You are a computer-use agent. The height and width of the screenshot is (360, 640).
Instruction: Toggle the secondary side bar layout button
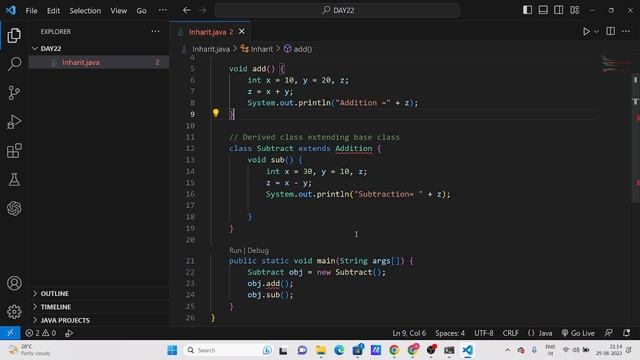coord(559,10)
